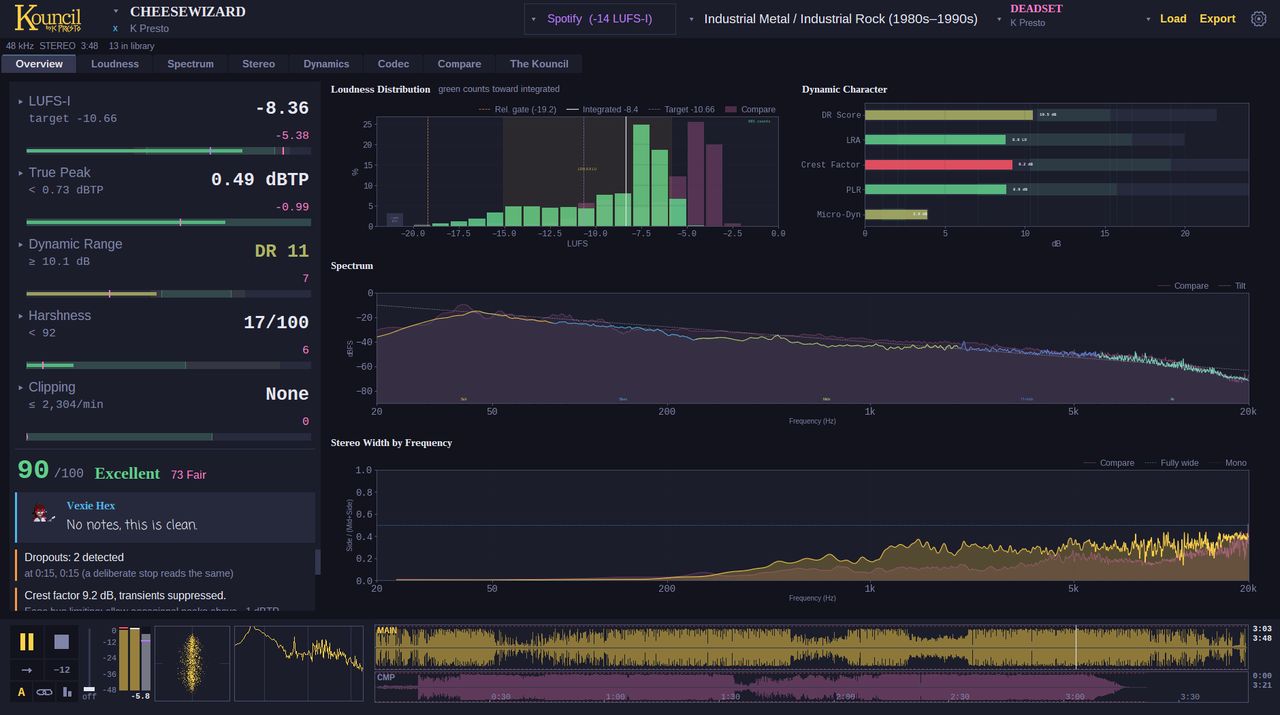Image resolution: width=1280 pixels, height=715 pixels.
Task: Open the Codec tab
Action: pyautogui.click(x=393, y=64)
